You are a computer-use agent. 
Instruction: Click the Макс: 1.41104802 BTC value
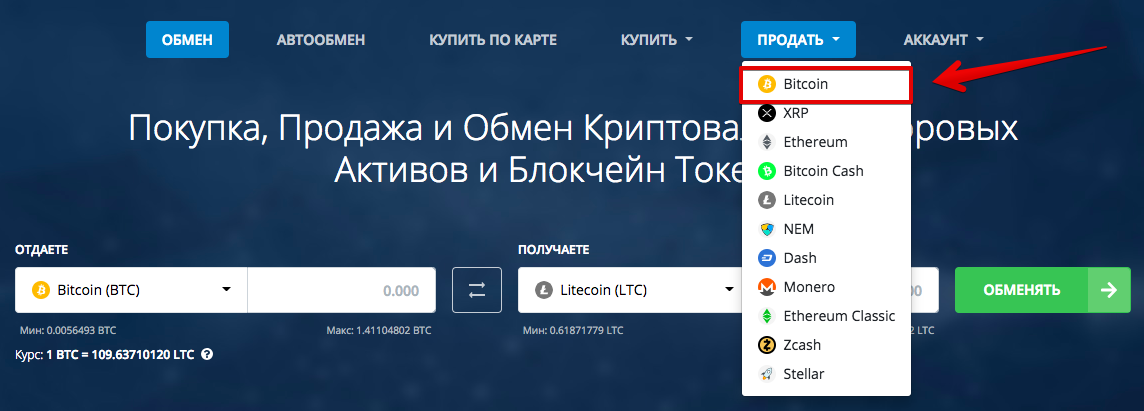[x=379, y=331]
